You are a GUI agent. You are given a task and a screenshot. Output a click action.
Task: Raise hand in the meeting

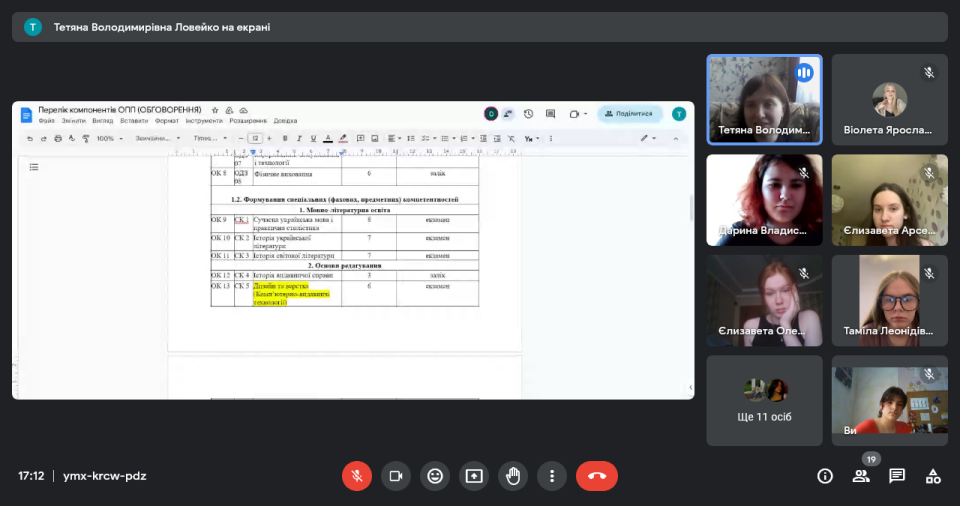(x=513, y=476)
